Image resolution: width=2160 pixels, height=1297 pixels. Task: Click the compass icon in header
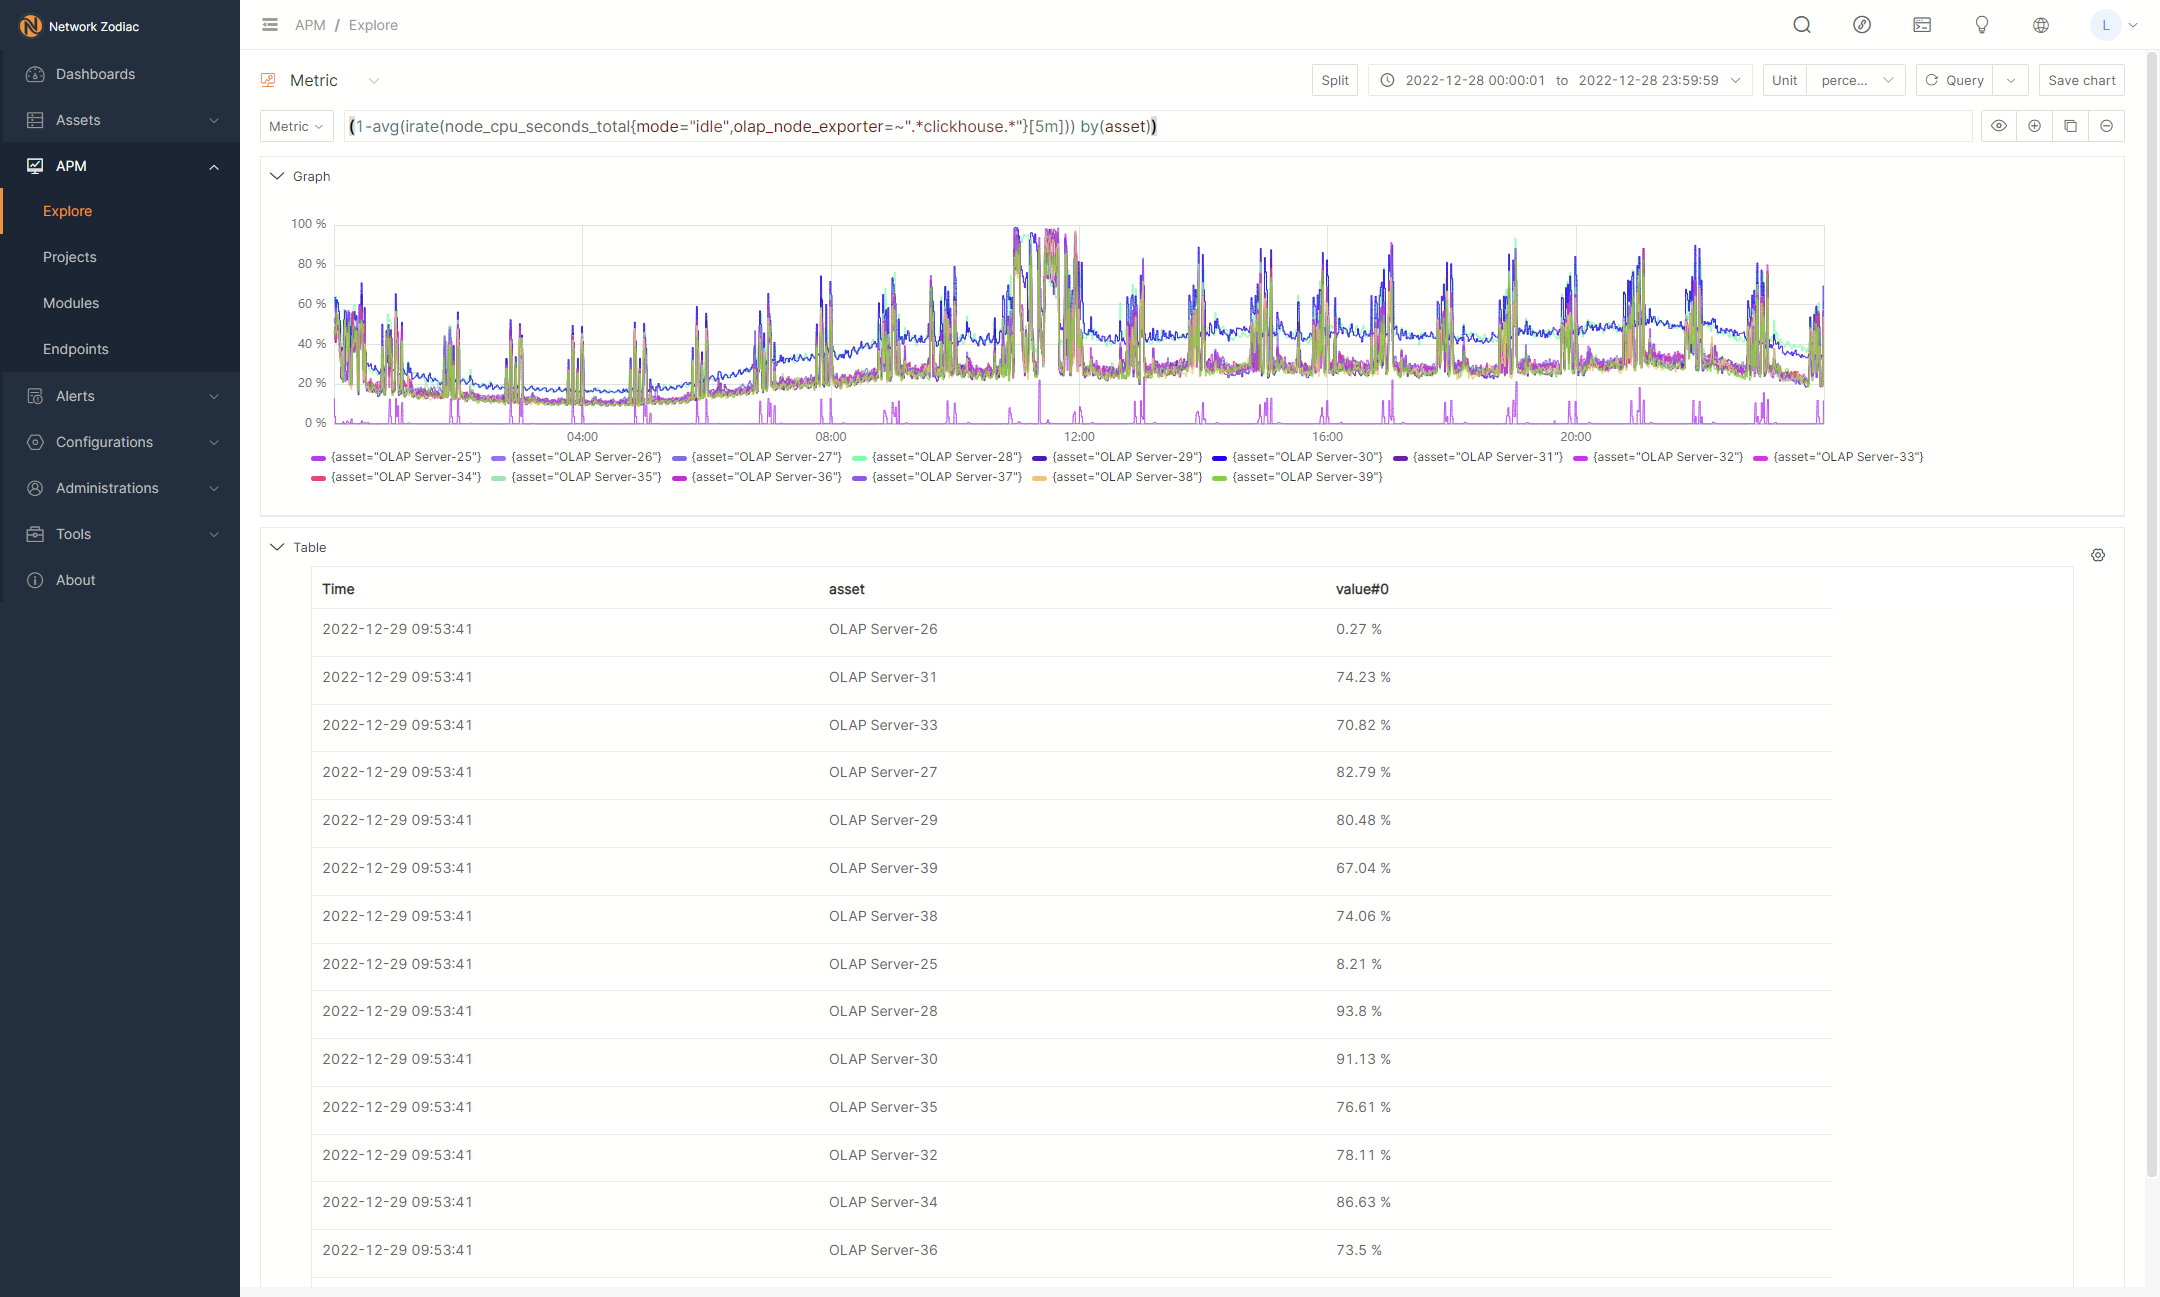pos(1862,25)
